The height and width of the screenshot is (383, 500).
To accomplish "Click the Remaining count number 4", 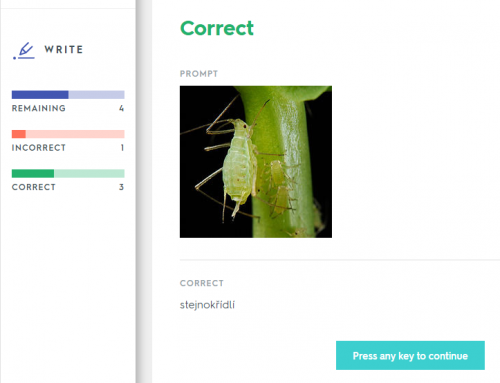I will [121, 108].
